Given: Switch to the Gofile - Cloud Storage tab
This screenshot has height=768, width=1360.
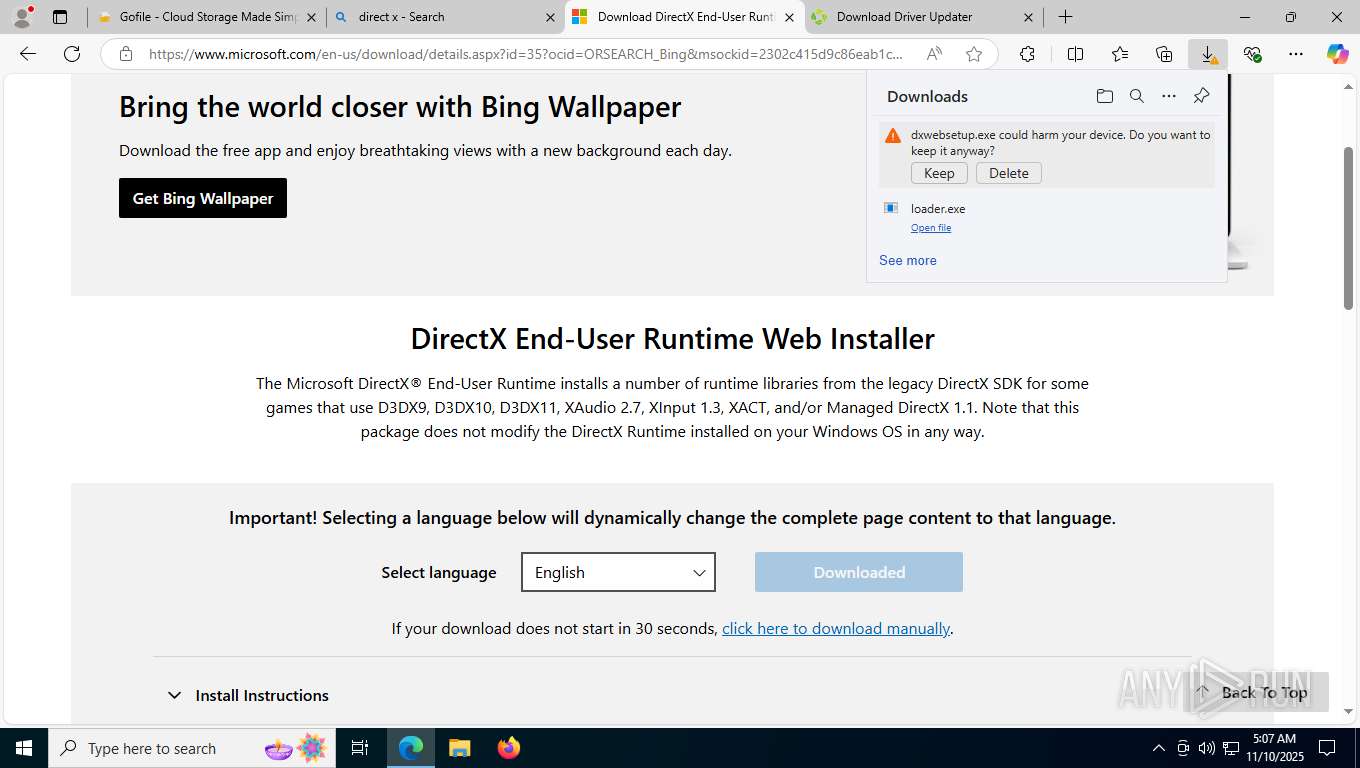Looking at the screenshot, I should coord(207,17).
